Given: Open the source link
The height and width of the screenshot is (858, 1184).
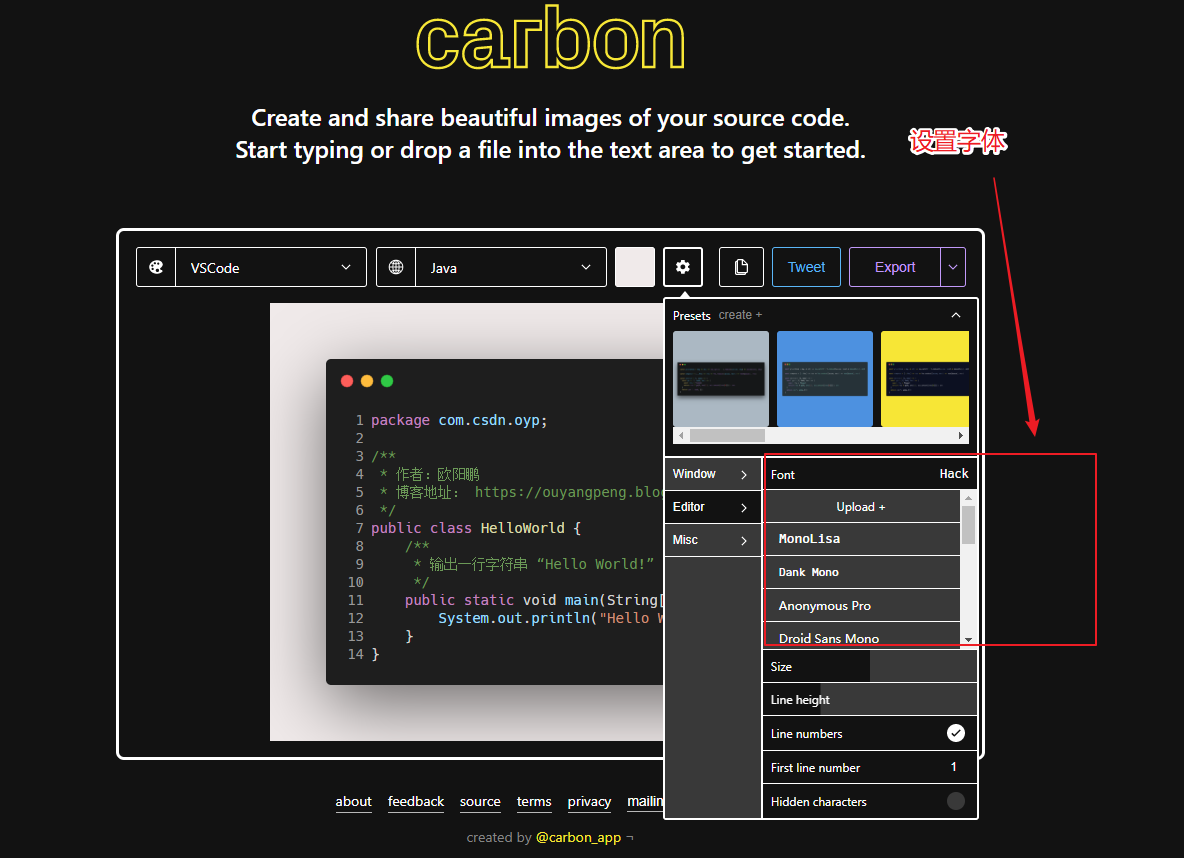Looking at the screenshot, I should [480, 801].
